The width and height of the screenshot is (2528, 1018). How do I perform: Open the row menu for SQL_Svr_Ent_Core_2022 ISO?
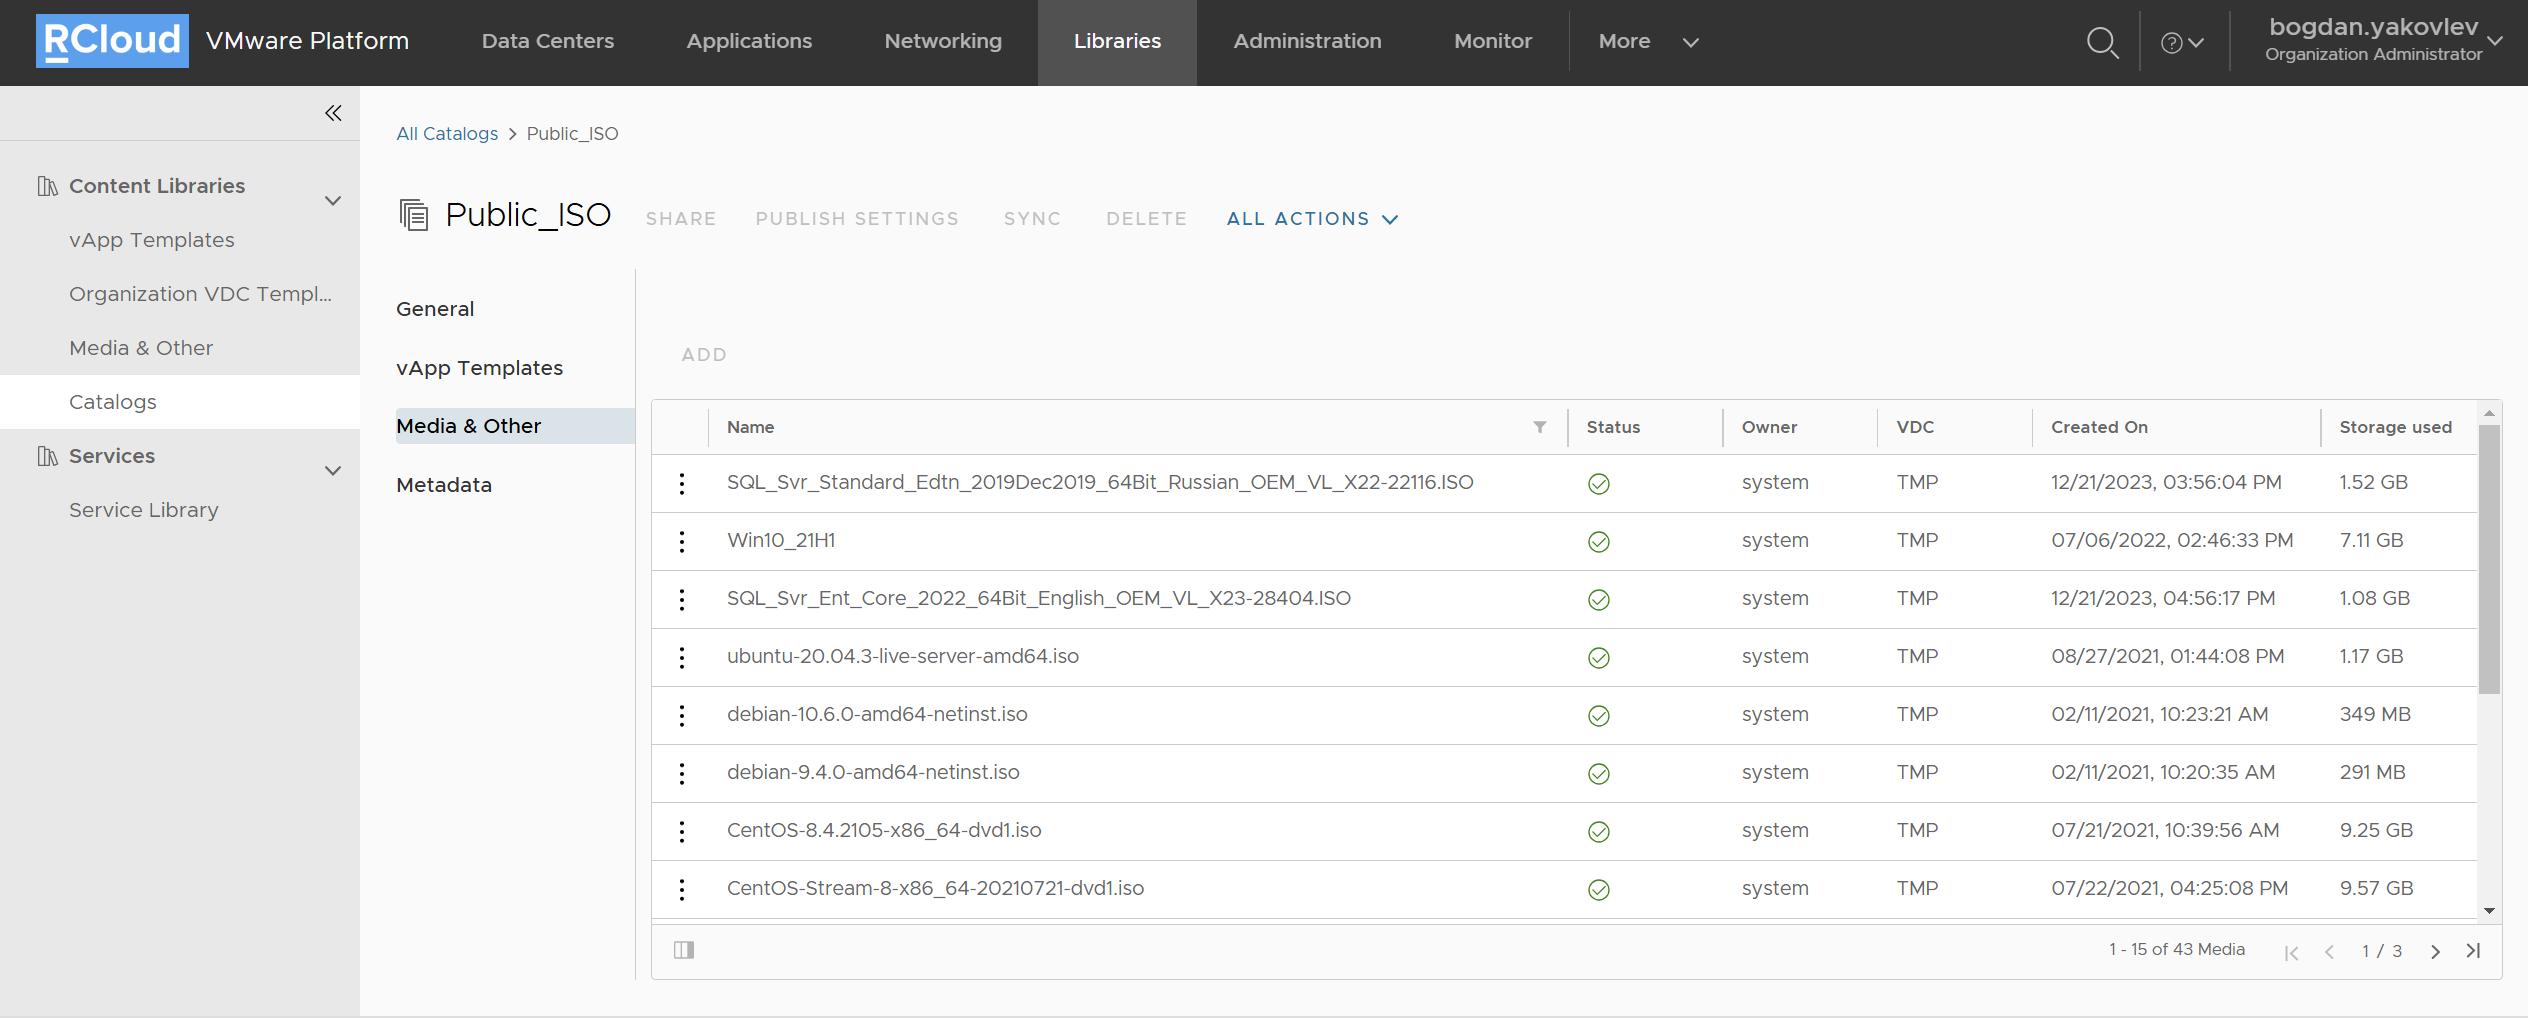[682, 600]
